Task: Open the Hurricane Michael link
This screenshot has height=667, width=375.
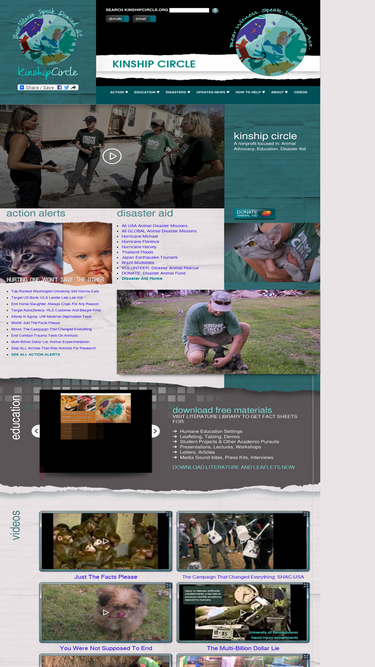Action: pyautogui.click(x=139, y=236)
